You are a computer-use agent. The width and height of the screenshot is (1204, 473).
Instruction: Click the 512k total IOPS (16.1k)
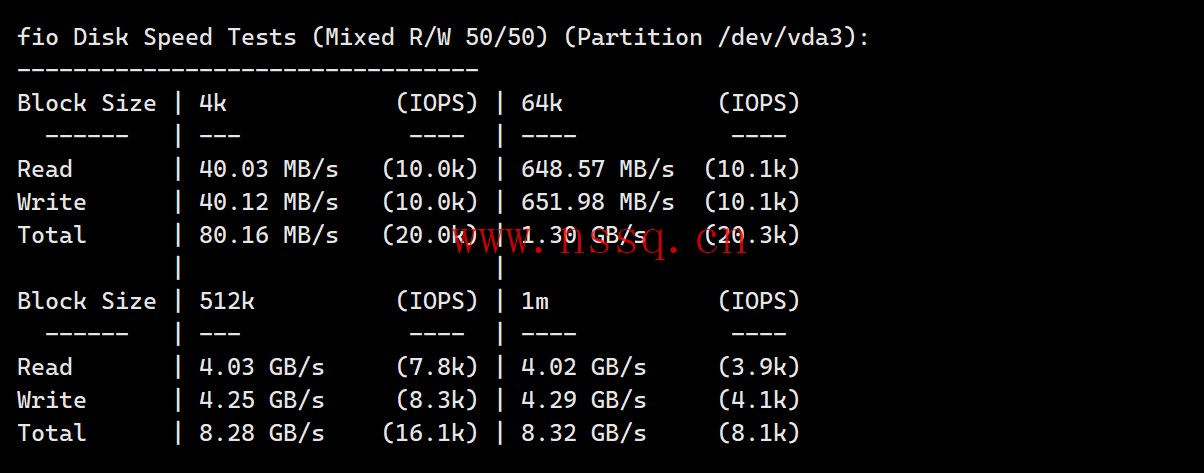coord(431,433)
